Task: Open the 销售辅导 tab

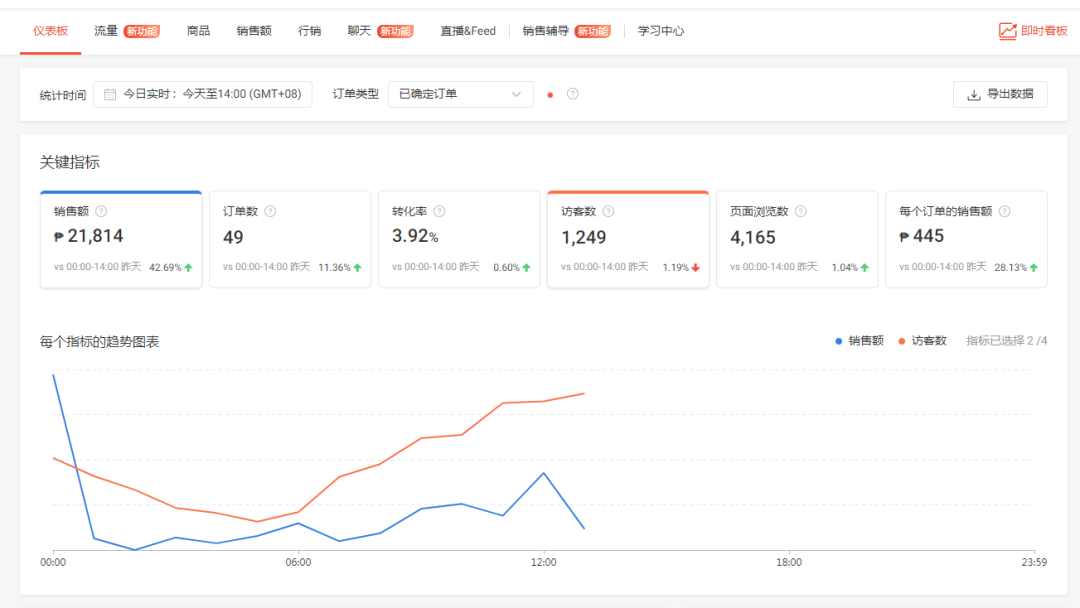Action: pos(546,31)
